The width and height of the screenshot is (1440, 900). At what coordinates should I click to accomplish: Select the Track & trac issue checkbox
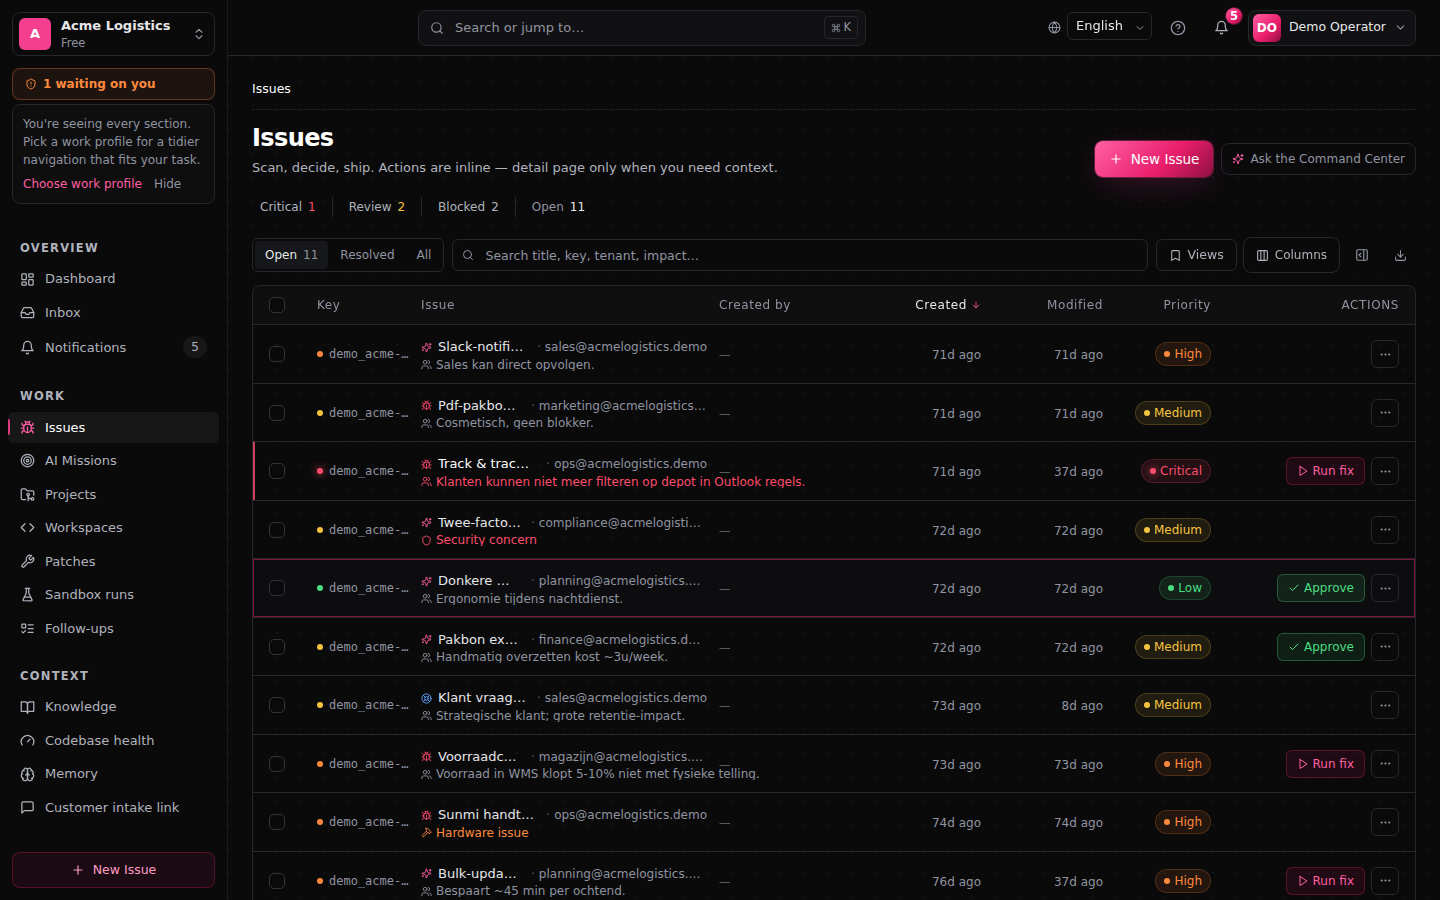pos(277,471)
